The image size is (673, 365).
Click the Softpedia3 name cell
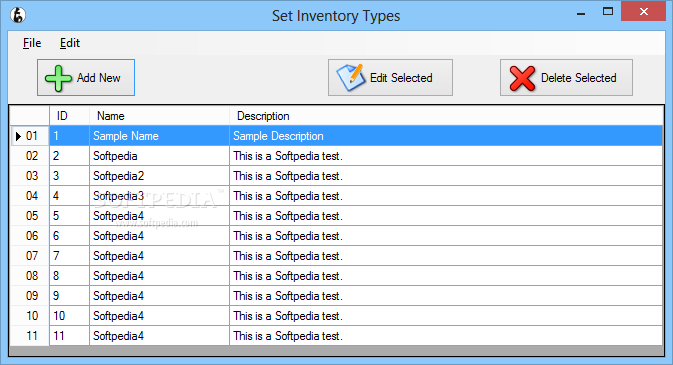point(159,196)
